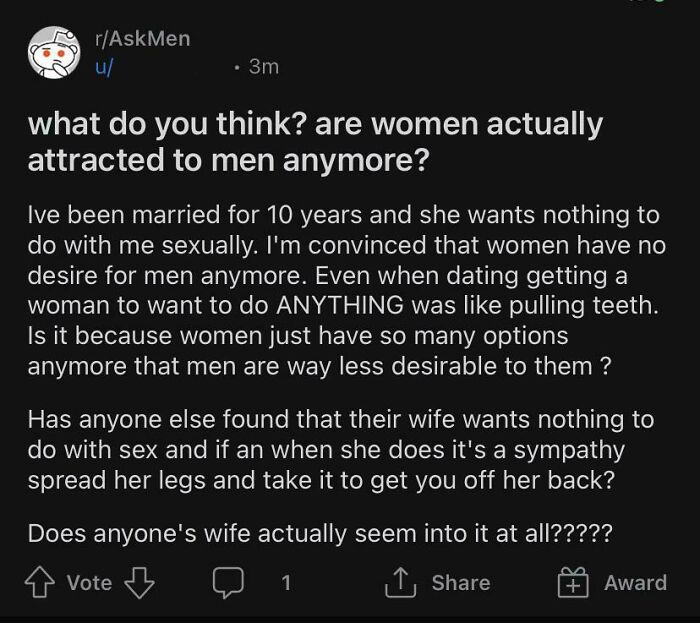The width and height of the screenshot is (700, 623).
Task: Open the r/AskMen subreddit link
Action: point(142,39)
